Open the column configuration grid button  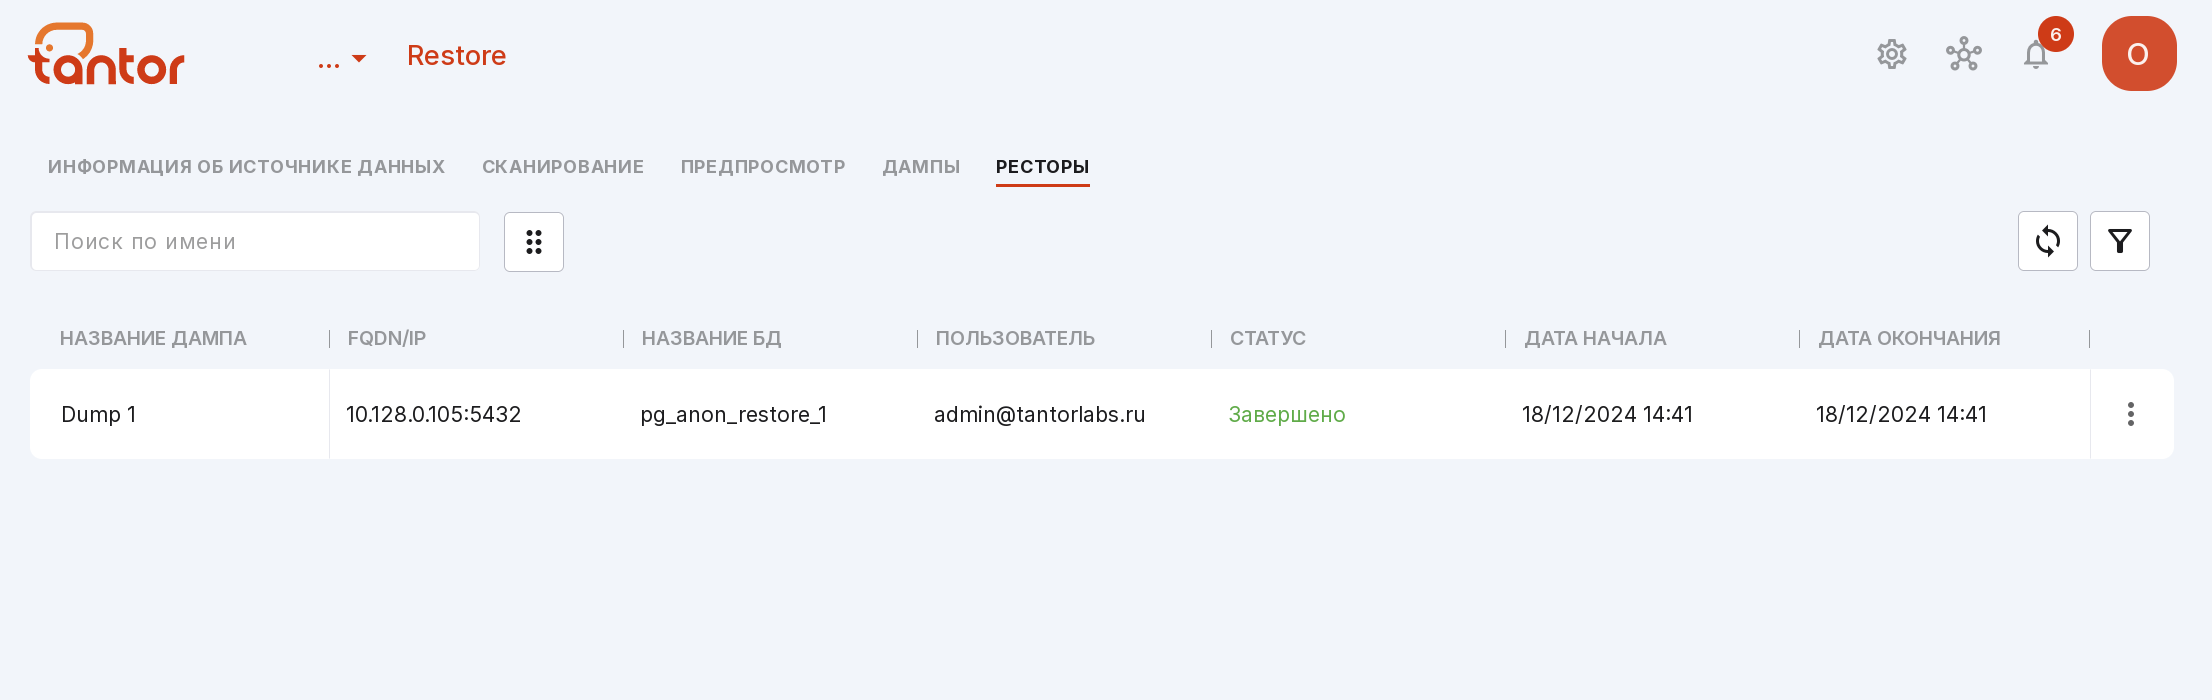[534, 242]
